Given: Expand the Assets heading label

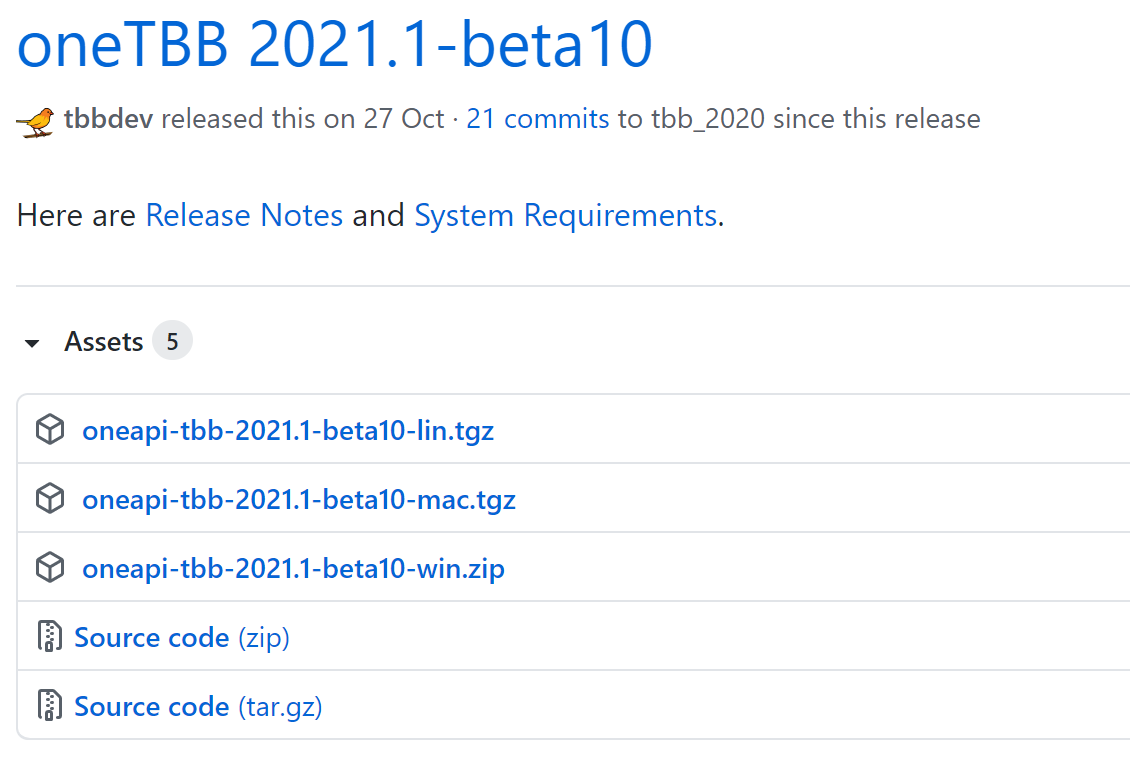Looking at the screenshot, I should pos(103,341).
